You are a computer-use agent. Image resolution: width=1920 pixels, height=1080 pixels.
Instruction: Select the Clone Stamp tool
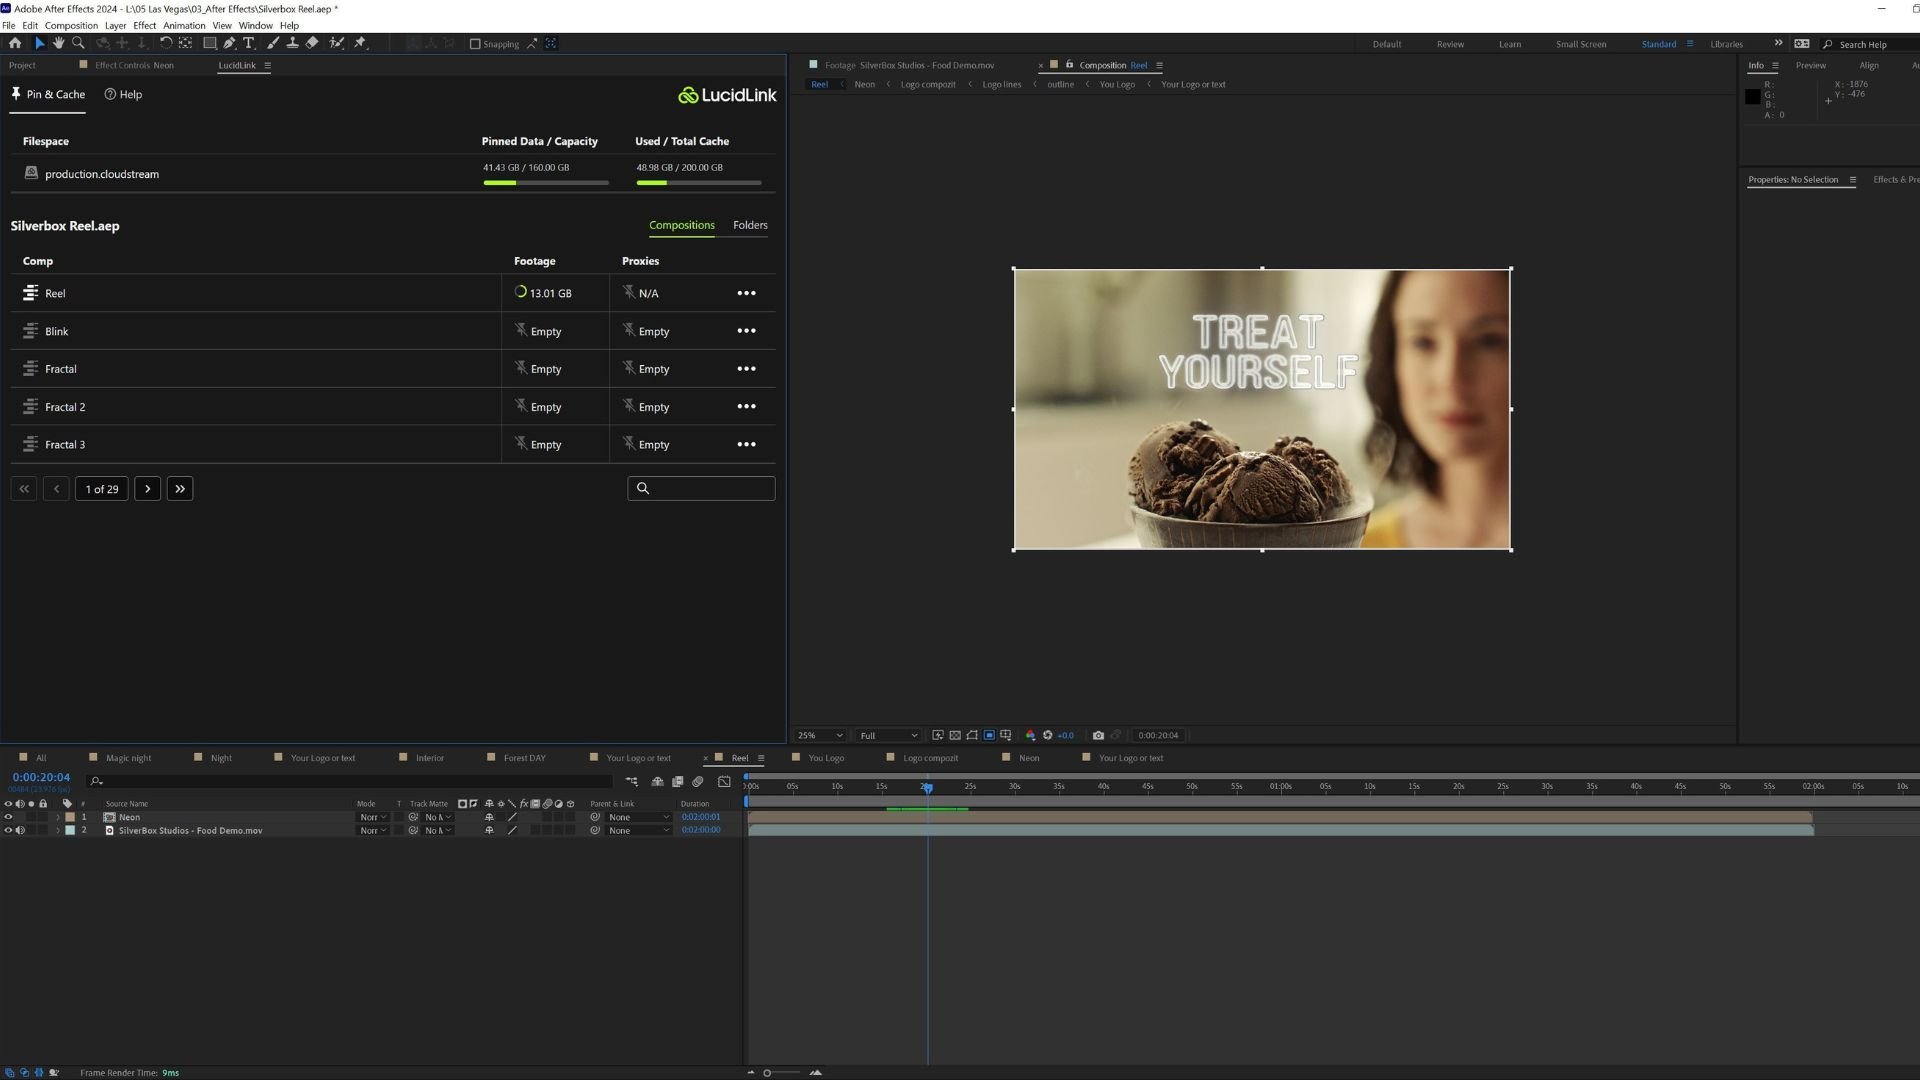click(x=292, y=43)
